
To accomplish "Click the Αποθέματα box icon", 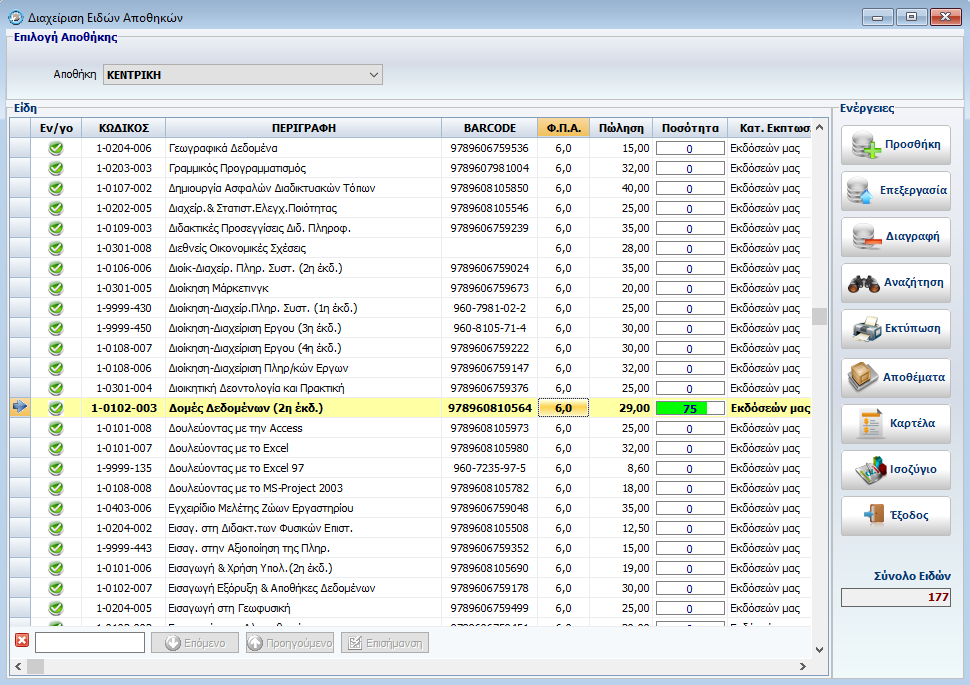I will 863,376.
